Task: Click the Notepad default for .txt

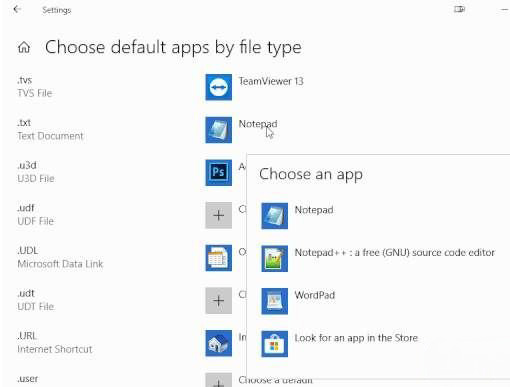Action: tap(258, 124)
